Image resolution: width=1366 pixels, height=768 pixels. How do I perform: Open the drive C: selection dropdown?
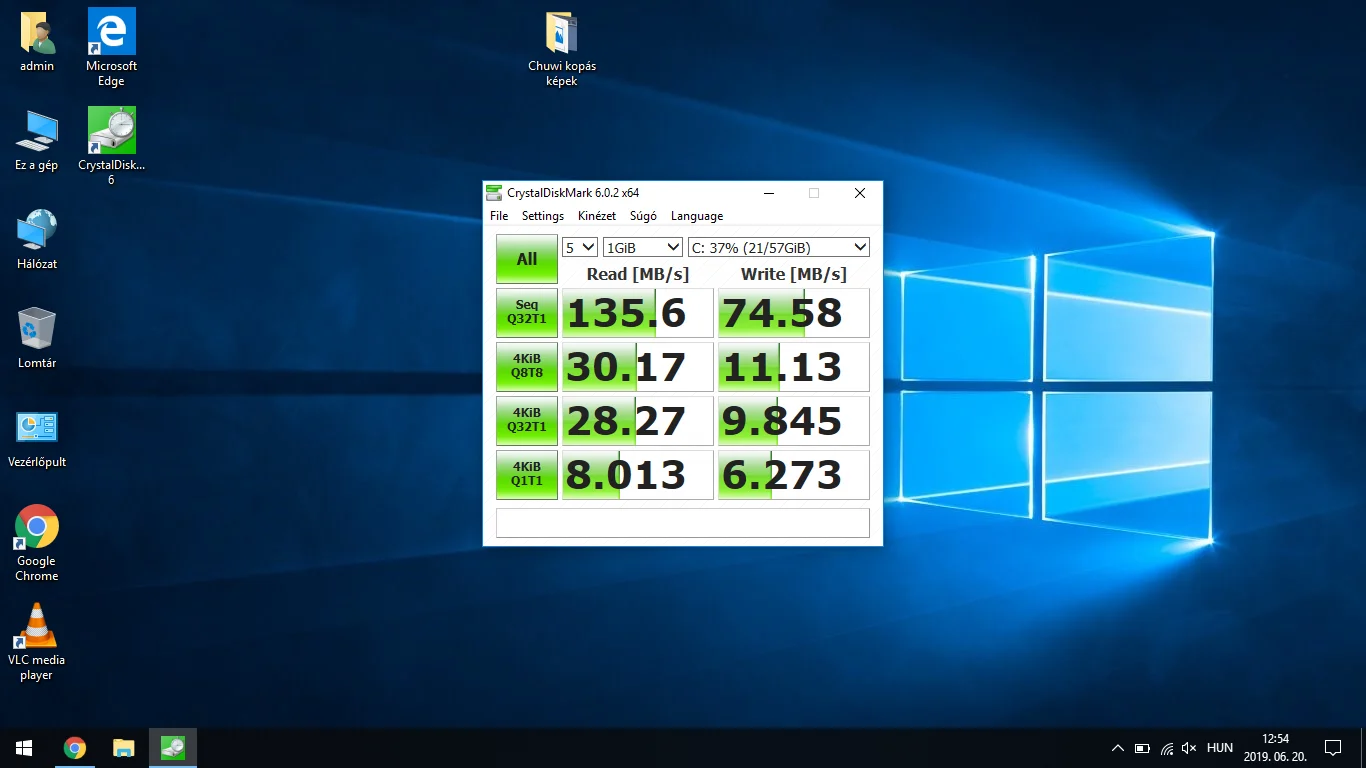click(778, 247)
